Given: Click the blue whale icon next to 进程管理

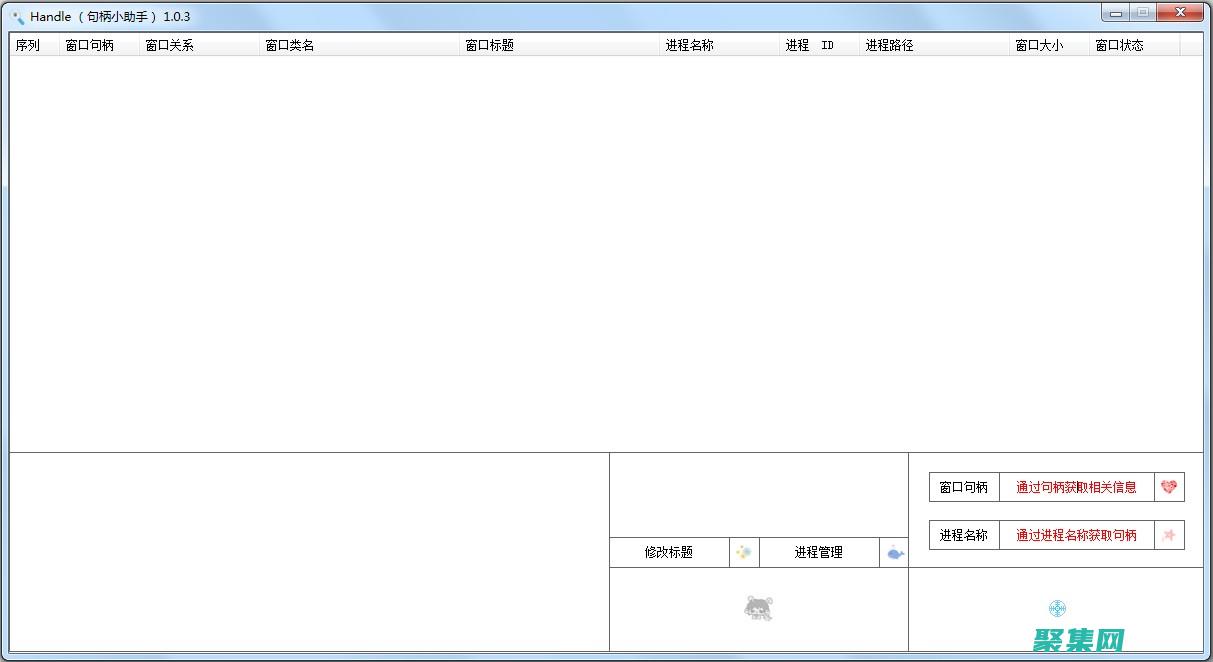Looking at the screenshot, I should pyautogui.click(x=893, y=552).
